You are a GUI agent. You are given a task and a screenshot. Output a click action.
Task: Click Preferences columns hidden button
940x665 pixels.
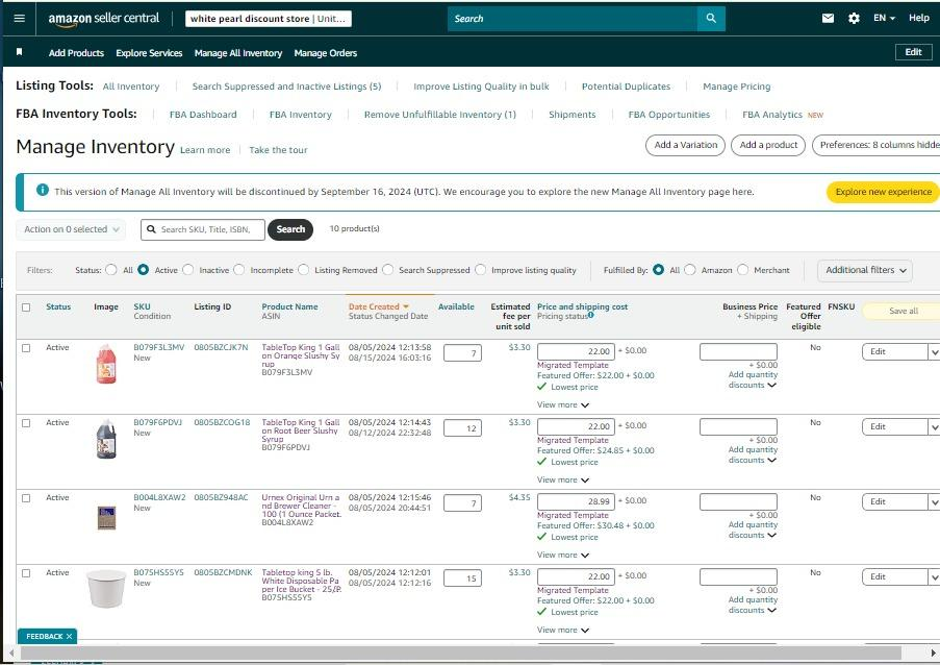pyautogui.click(x=876, y=145)
